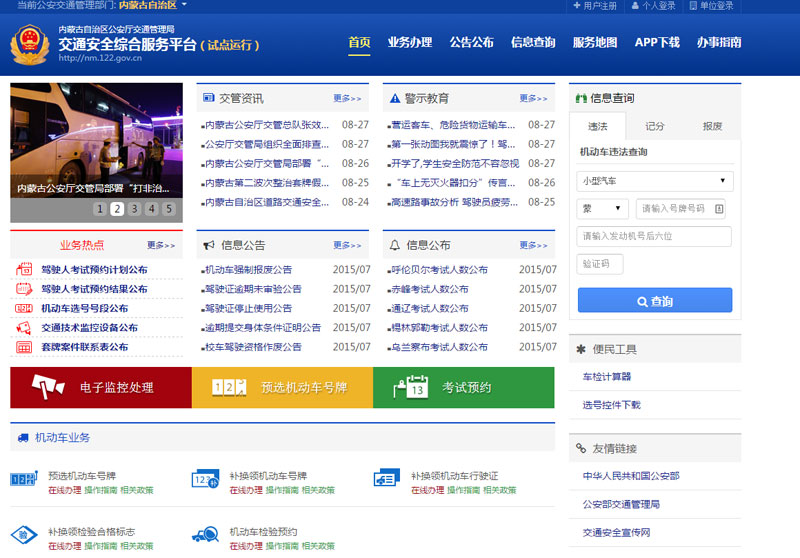The image size is (800, 558).
Task: Open the 内蒙古自治区 department dropdown
Action: click(153, 5)
